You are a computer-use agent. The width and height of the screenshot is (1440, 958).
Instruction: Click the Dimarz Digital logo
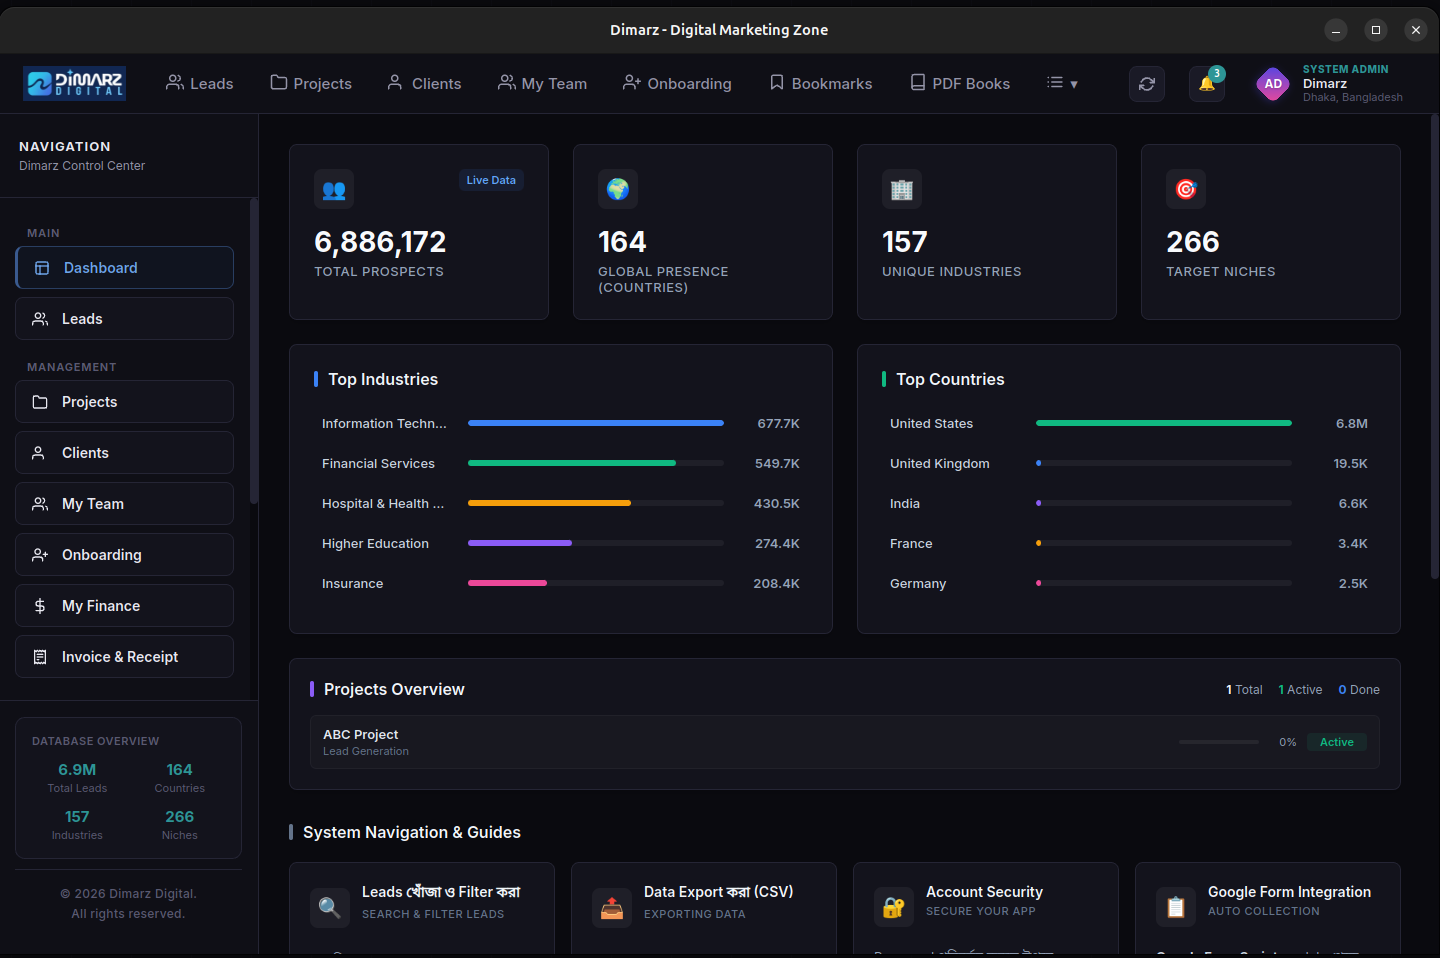coord(74,83)
